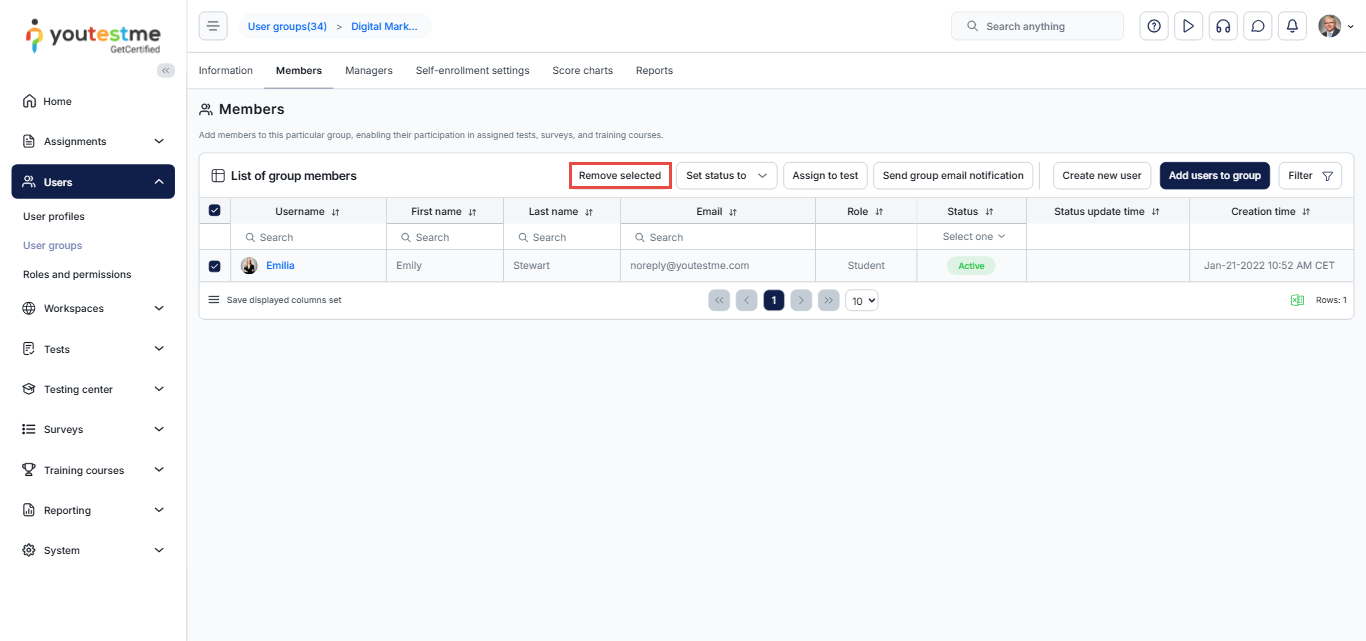
Task: Click the 'Remove selected' button
Action: [620, 176]
